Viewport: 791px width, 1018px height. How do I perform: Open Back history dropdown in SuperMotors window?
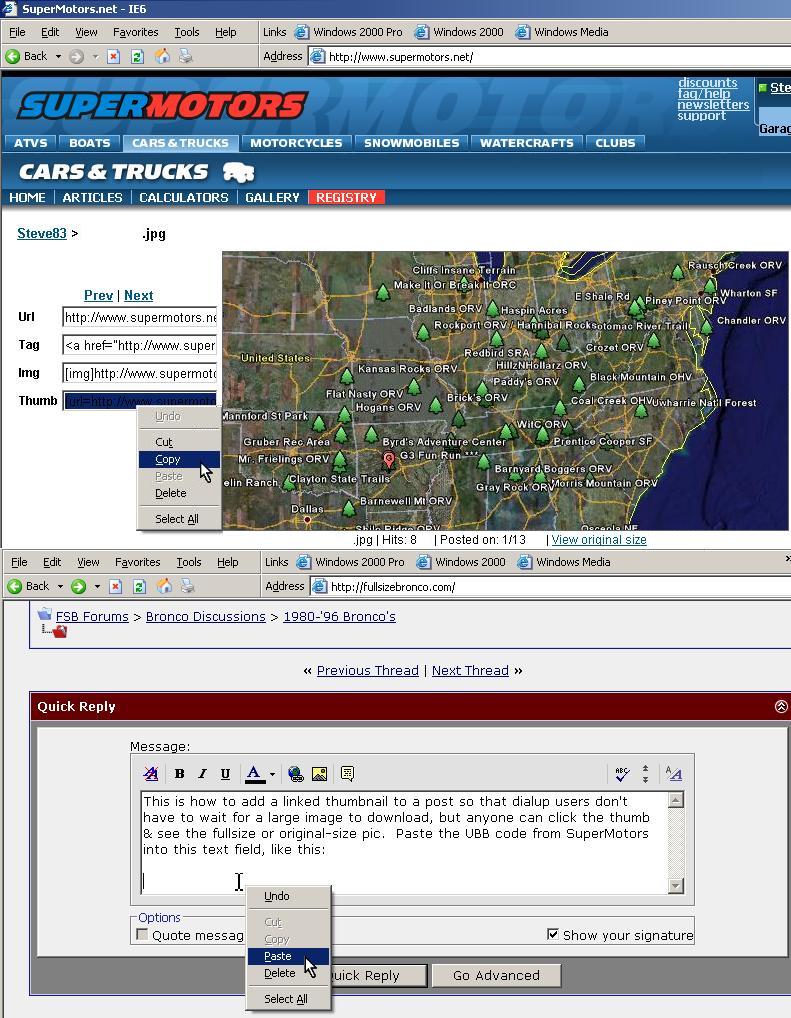tap(58, 56)
